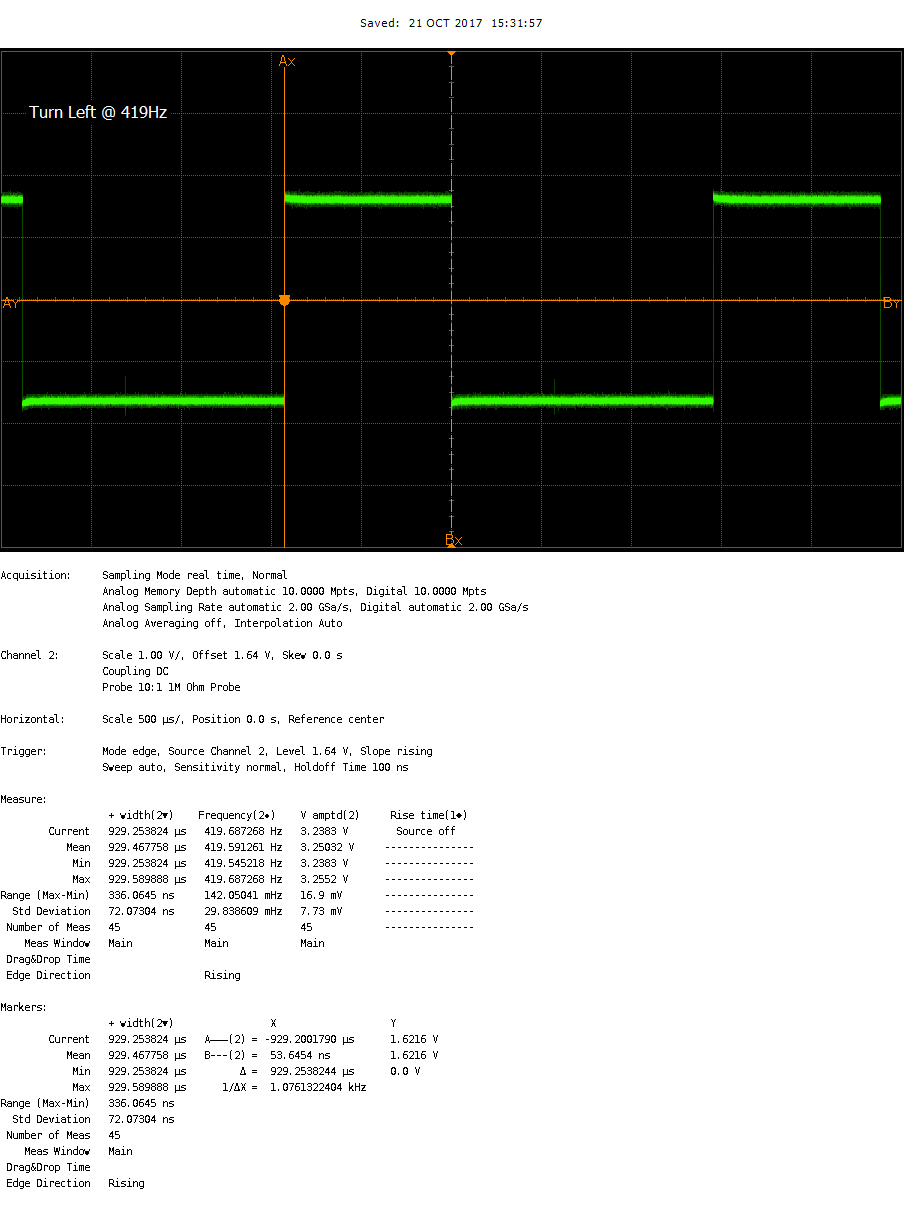The image size is (904, 1208).
Task: Click the 'Rise time(1♦)' column header
Action: (428, 815)
